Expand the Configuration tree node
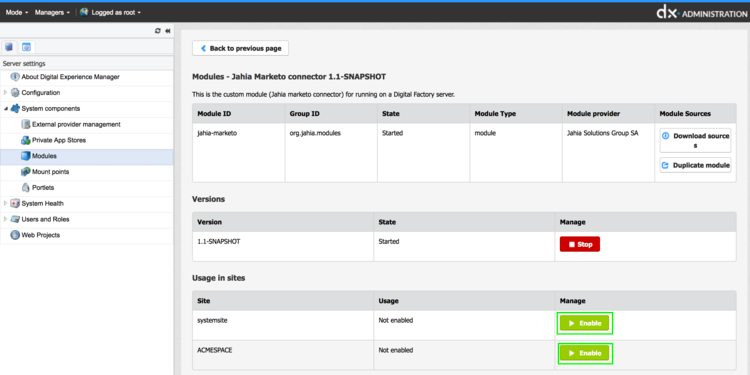This screenshot has width=750, height=375. coord(6,92)
